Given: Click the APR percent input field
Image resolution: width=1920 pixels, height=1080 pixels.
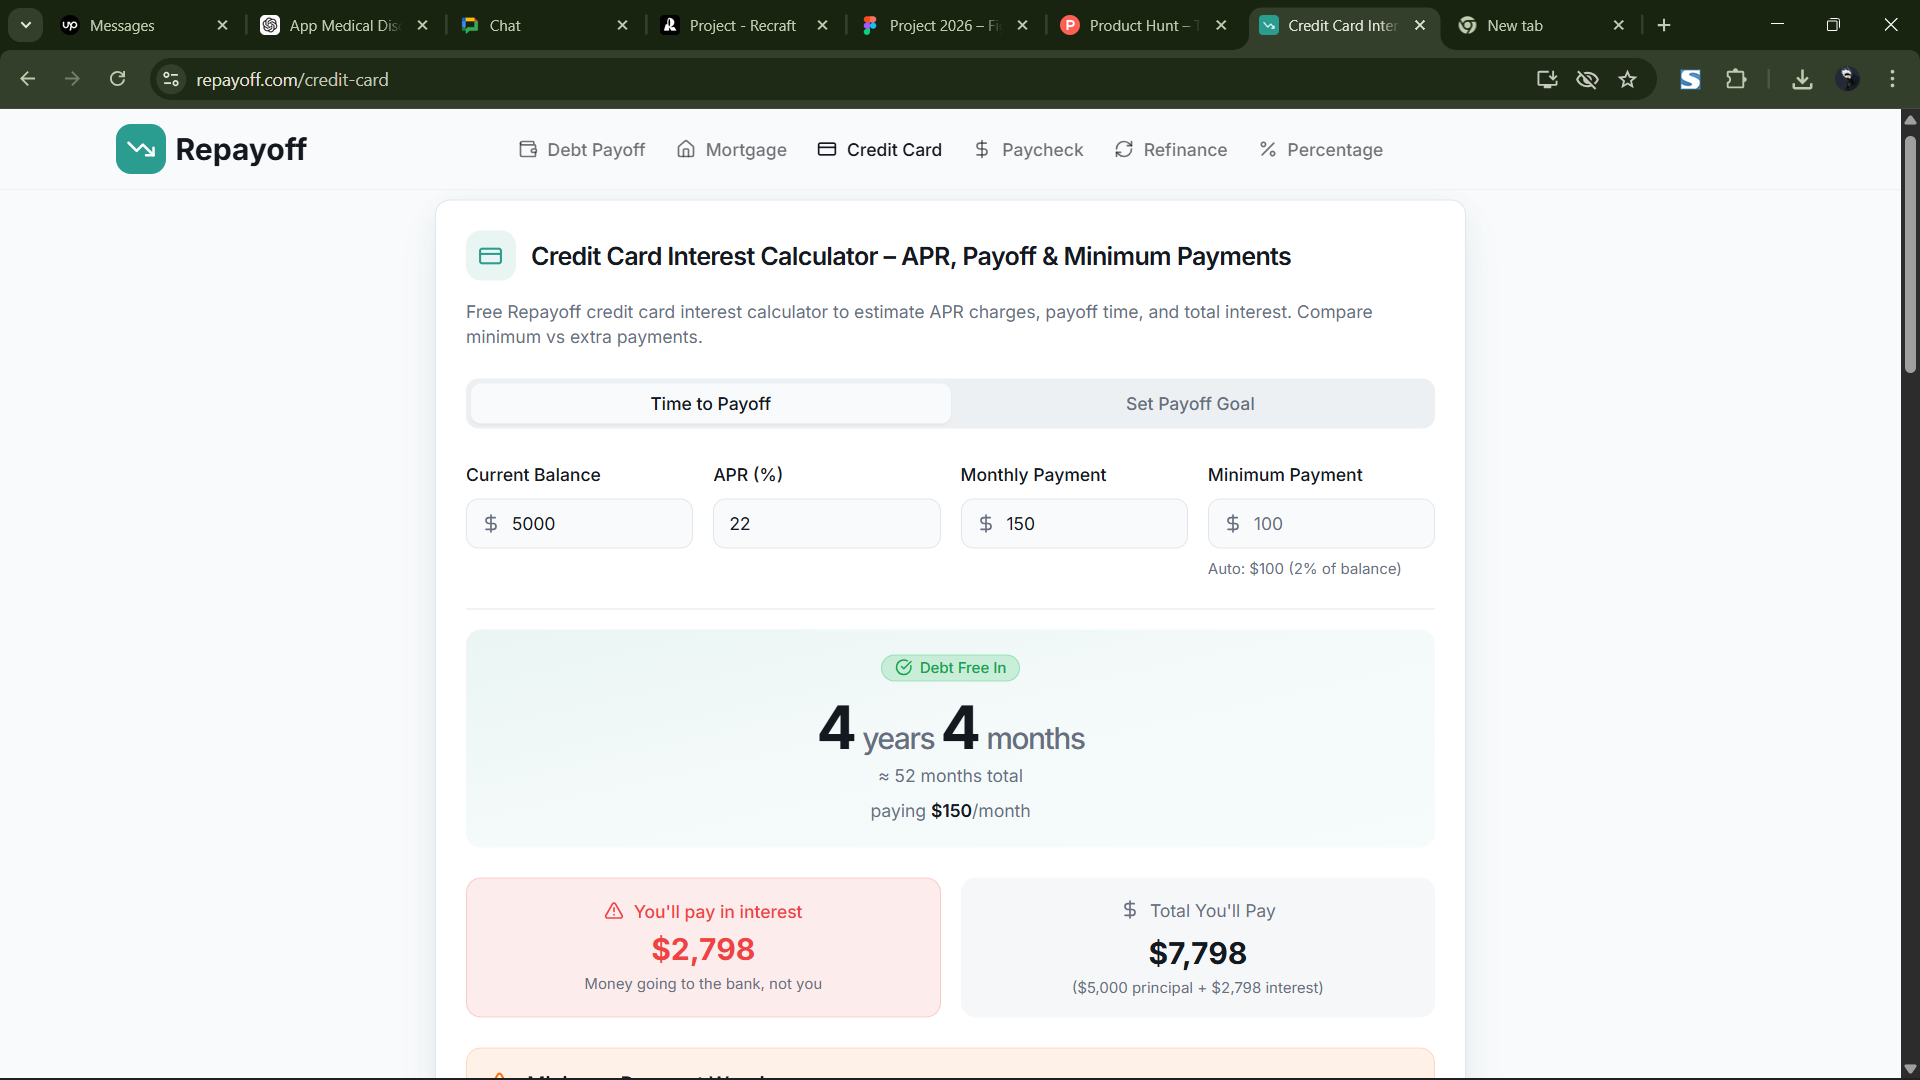Looking at the screenshot, I should click(x=826, y=524).
